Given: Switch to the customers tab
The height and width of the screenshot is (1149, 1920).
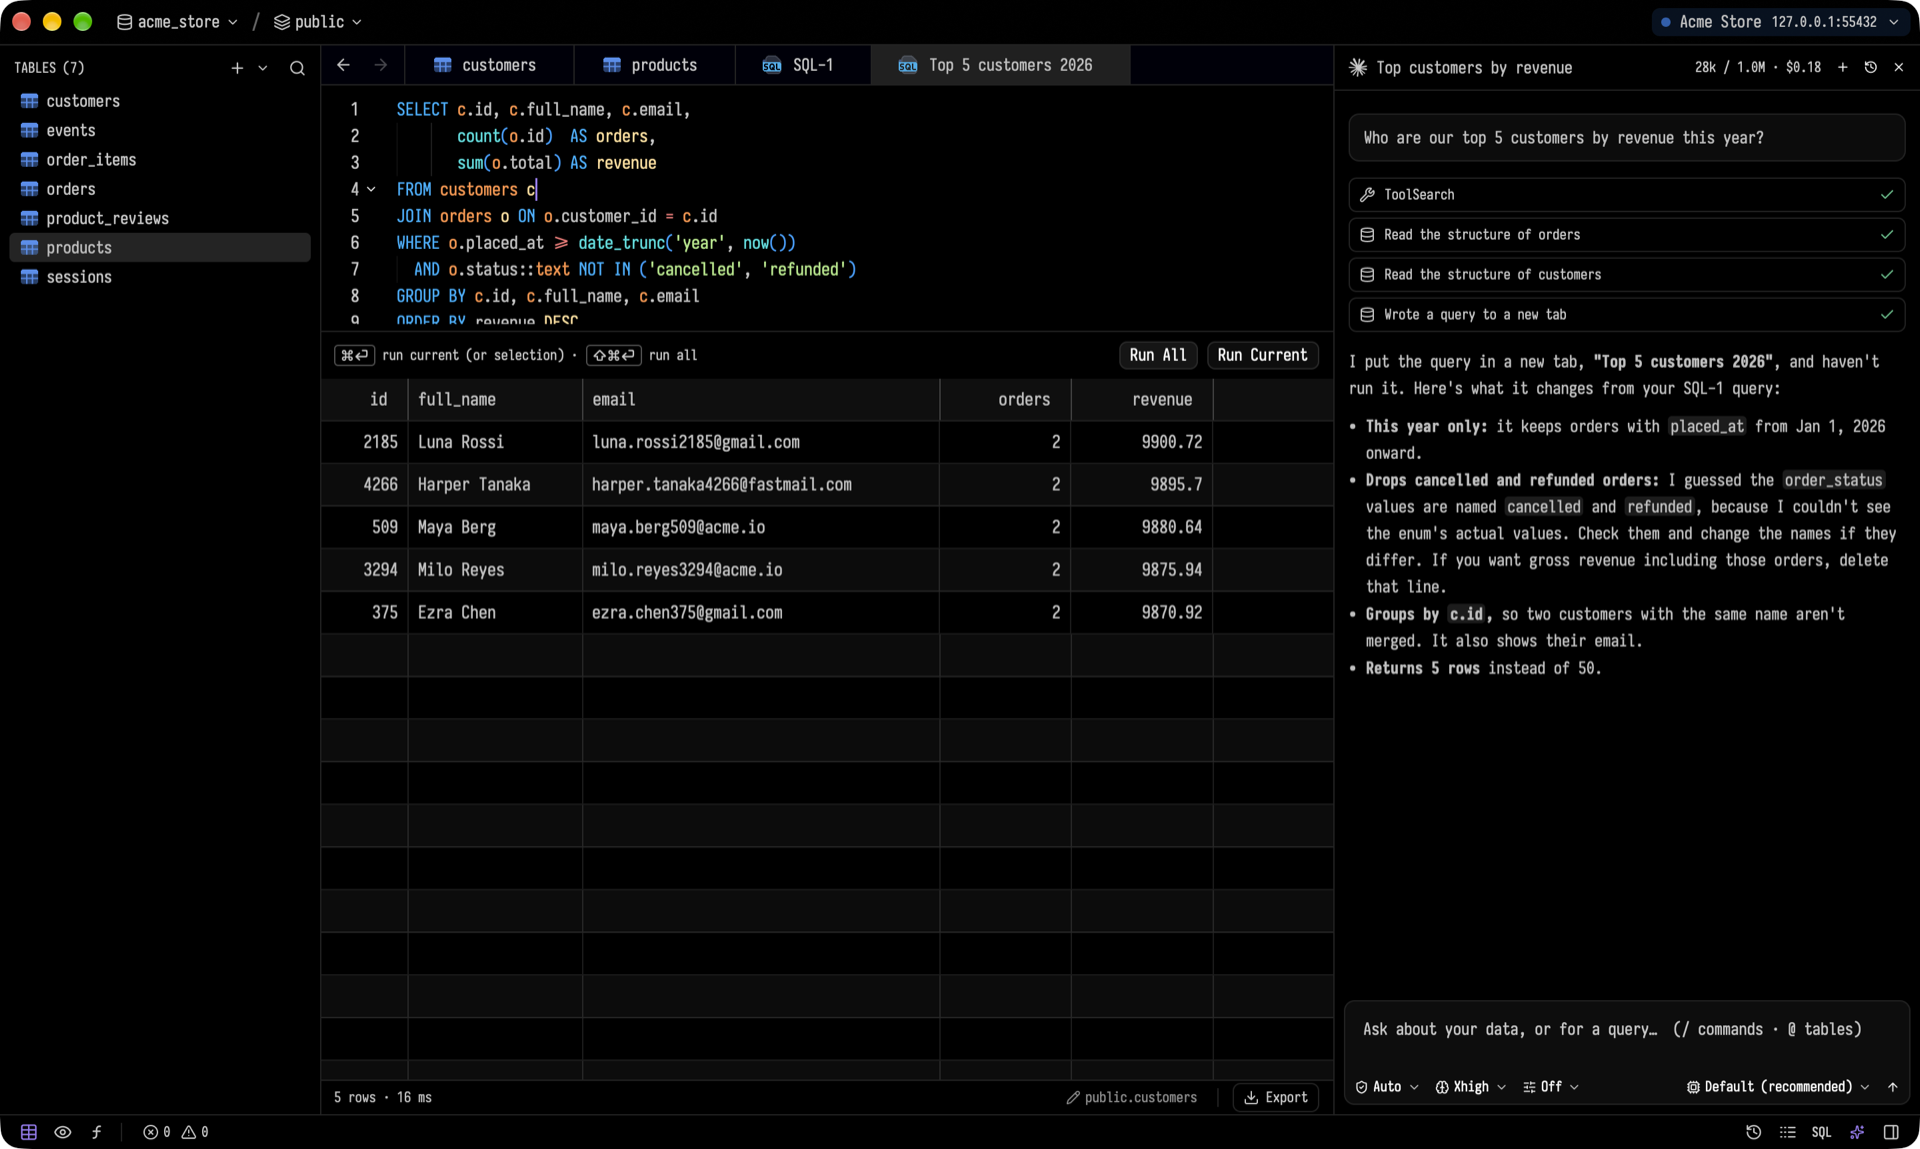Looking at the screenshot, I should coord(490,65).
